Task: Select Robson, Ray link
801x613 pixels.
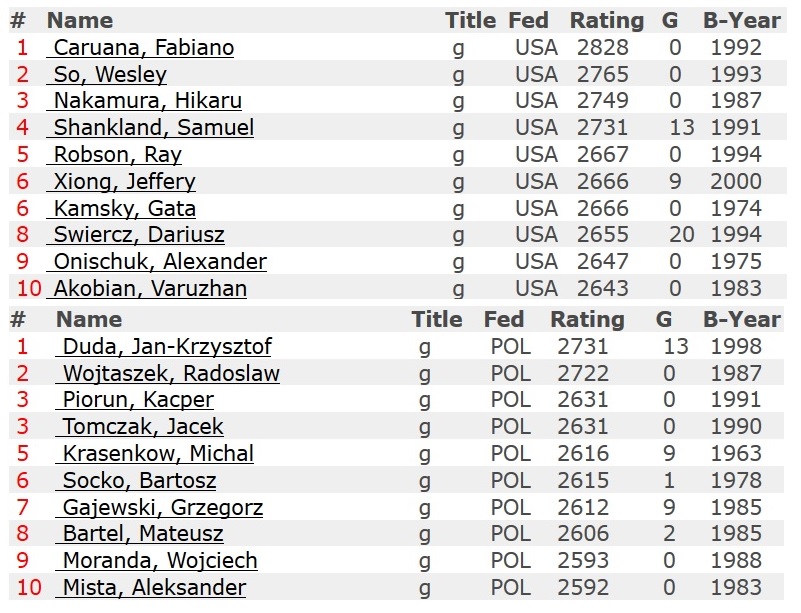Action: point(114,155)
